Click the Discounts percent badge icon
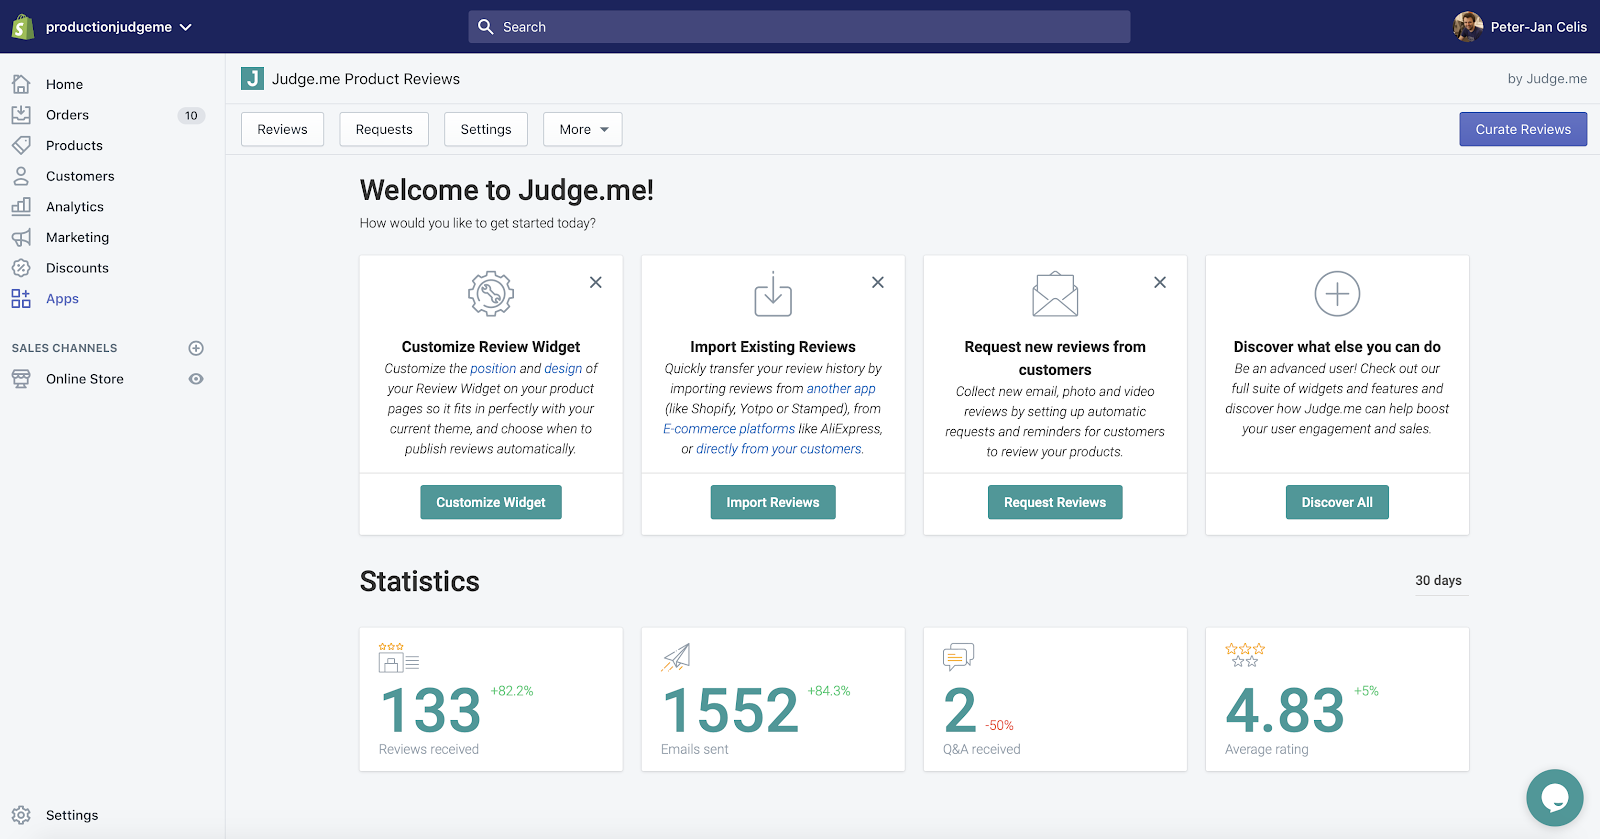 (21, 268)
